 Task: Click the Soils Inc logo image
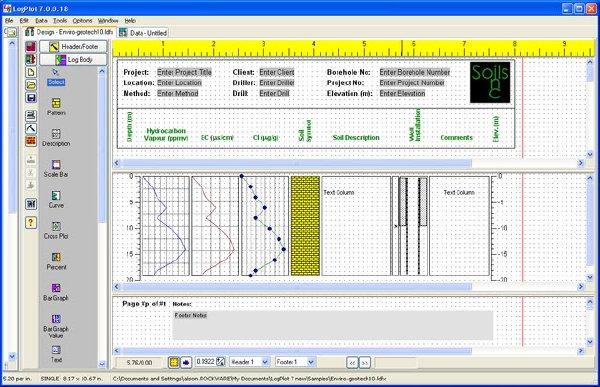(x=490, y=82)
